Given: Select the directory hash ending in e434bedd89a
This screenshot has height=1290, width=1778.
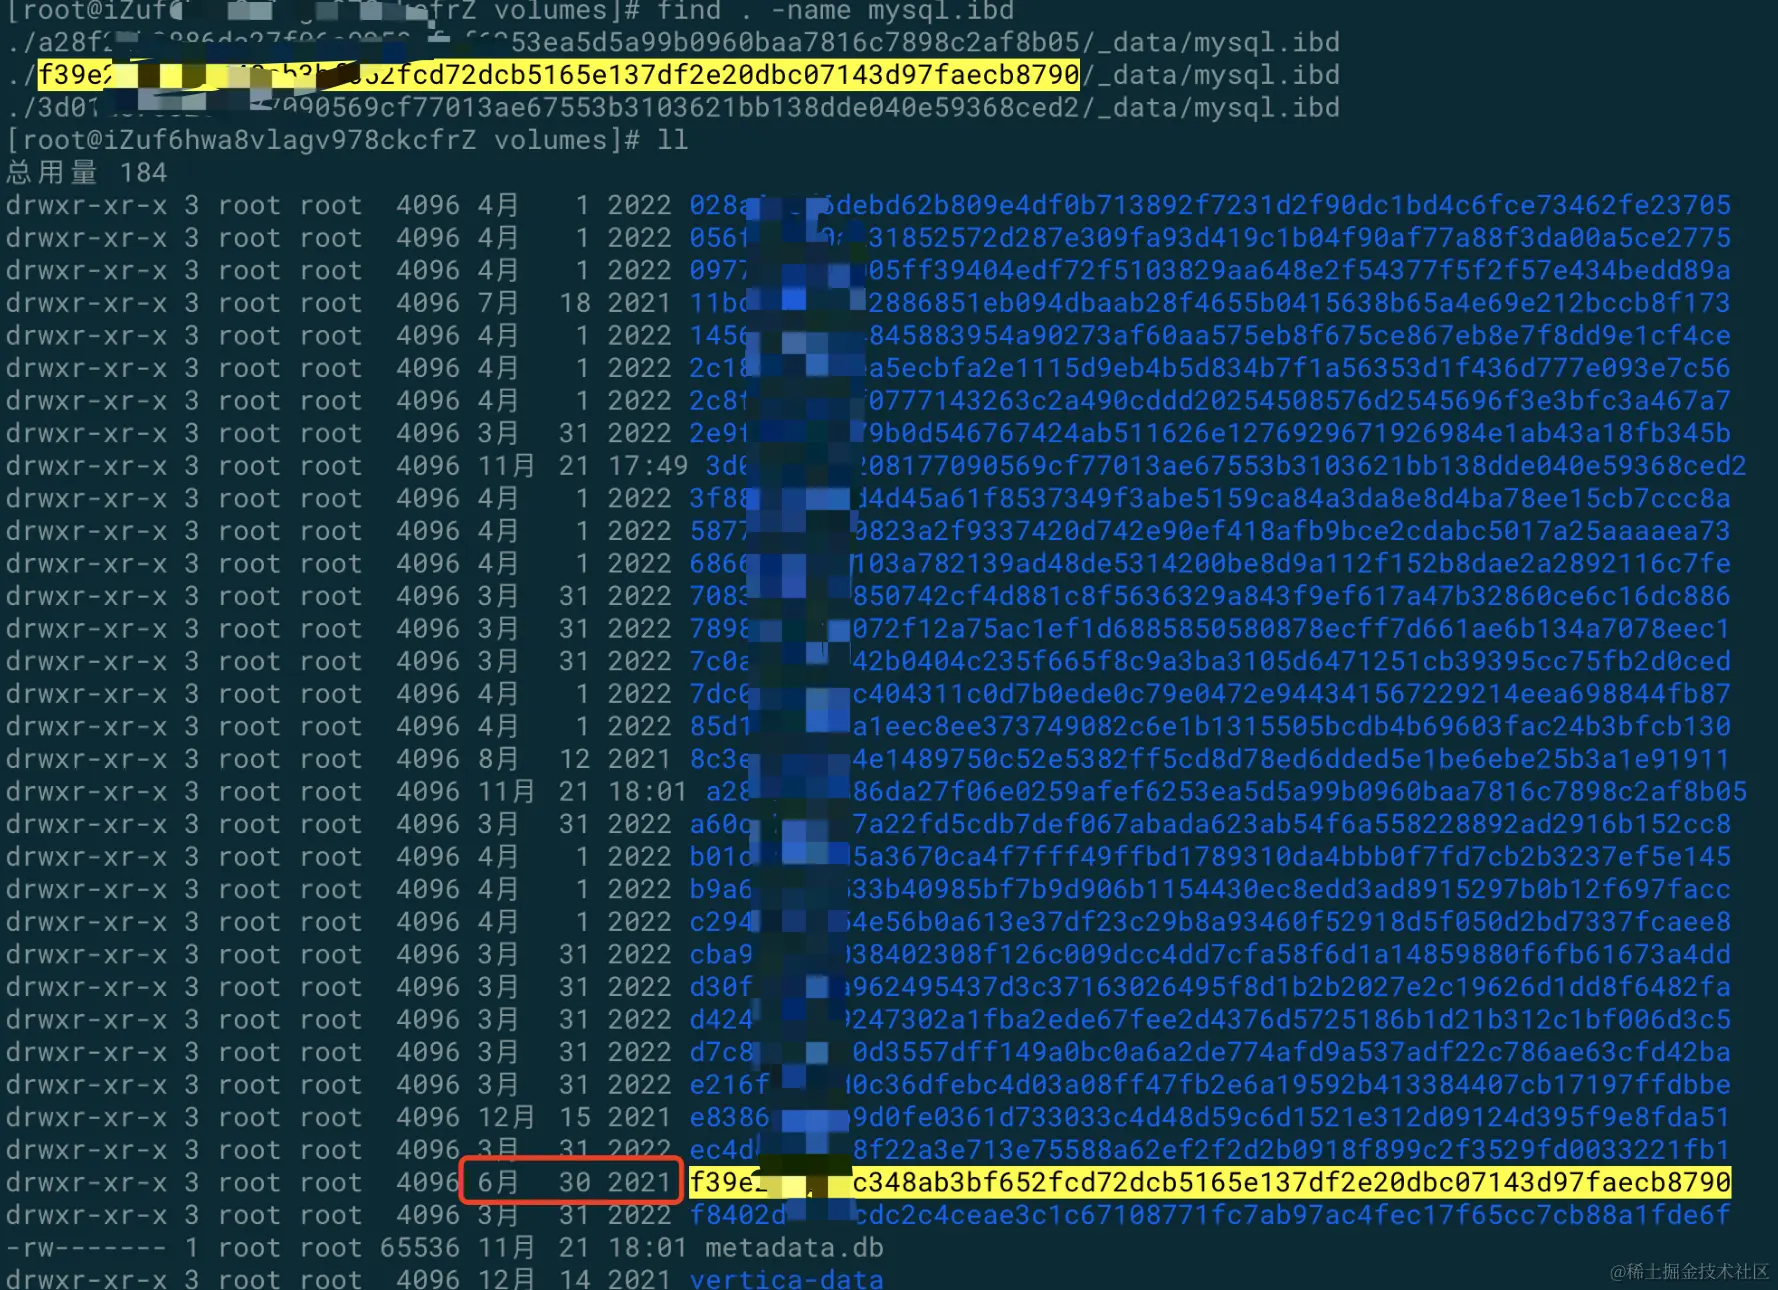Looking at the screenshot, I should click(1210, 270).
